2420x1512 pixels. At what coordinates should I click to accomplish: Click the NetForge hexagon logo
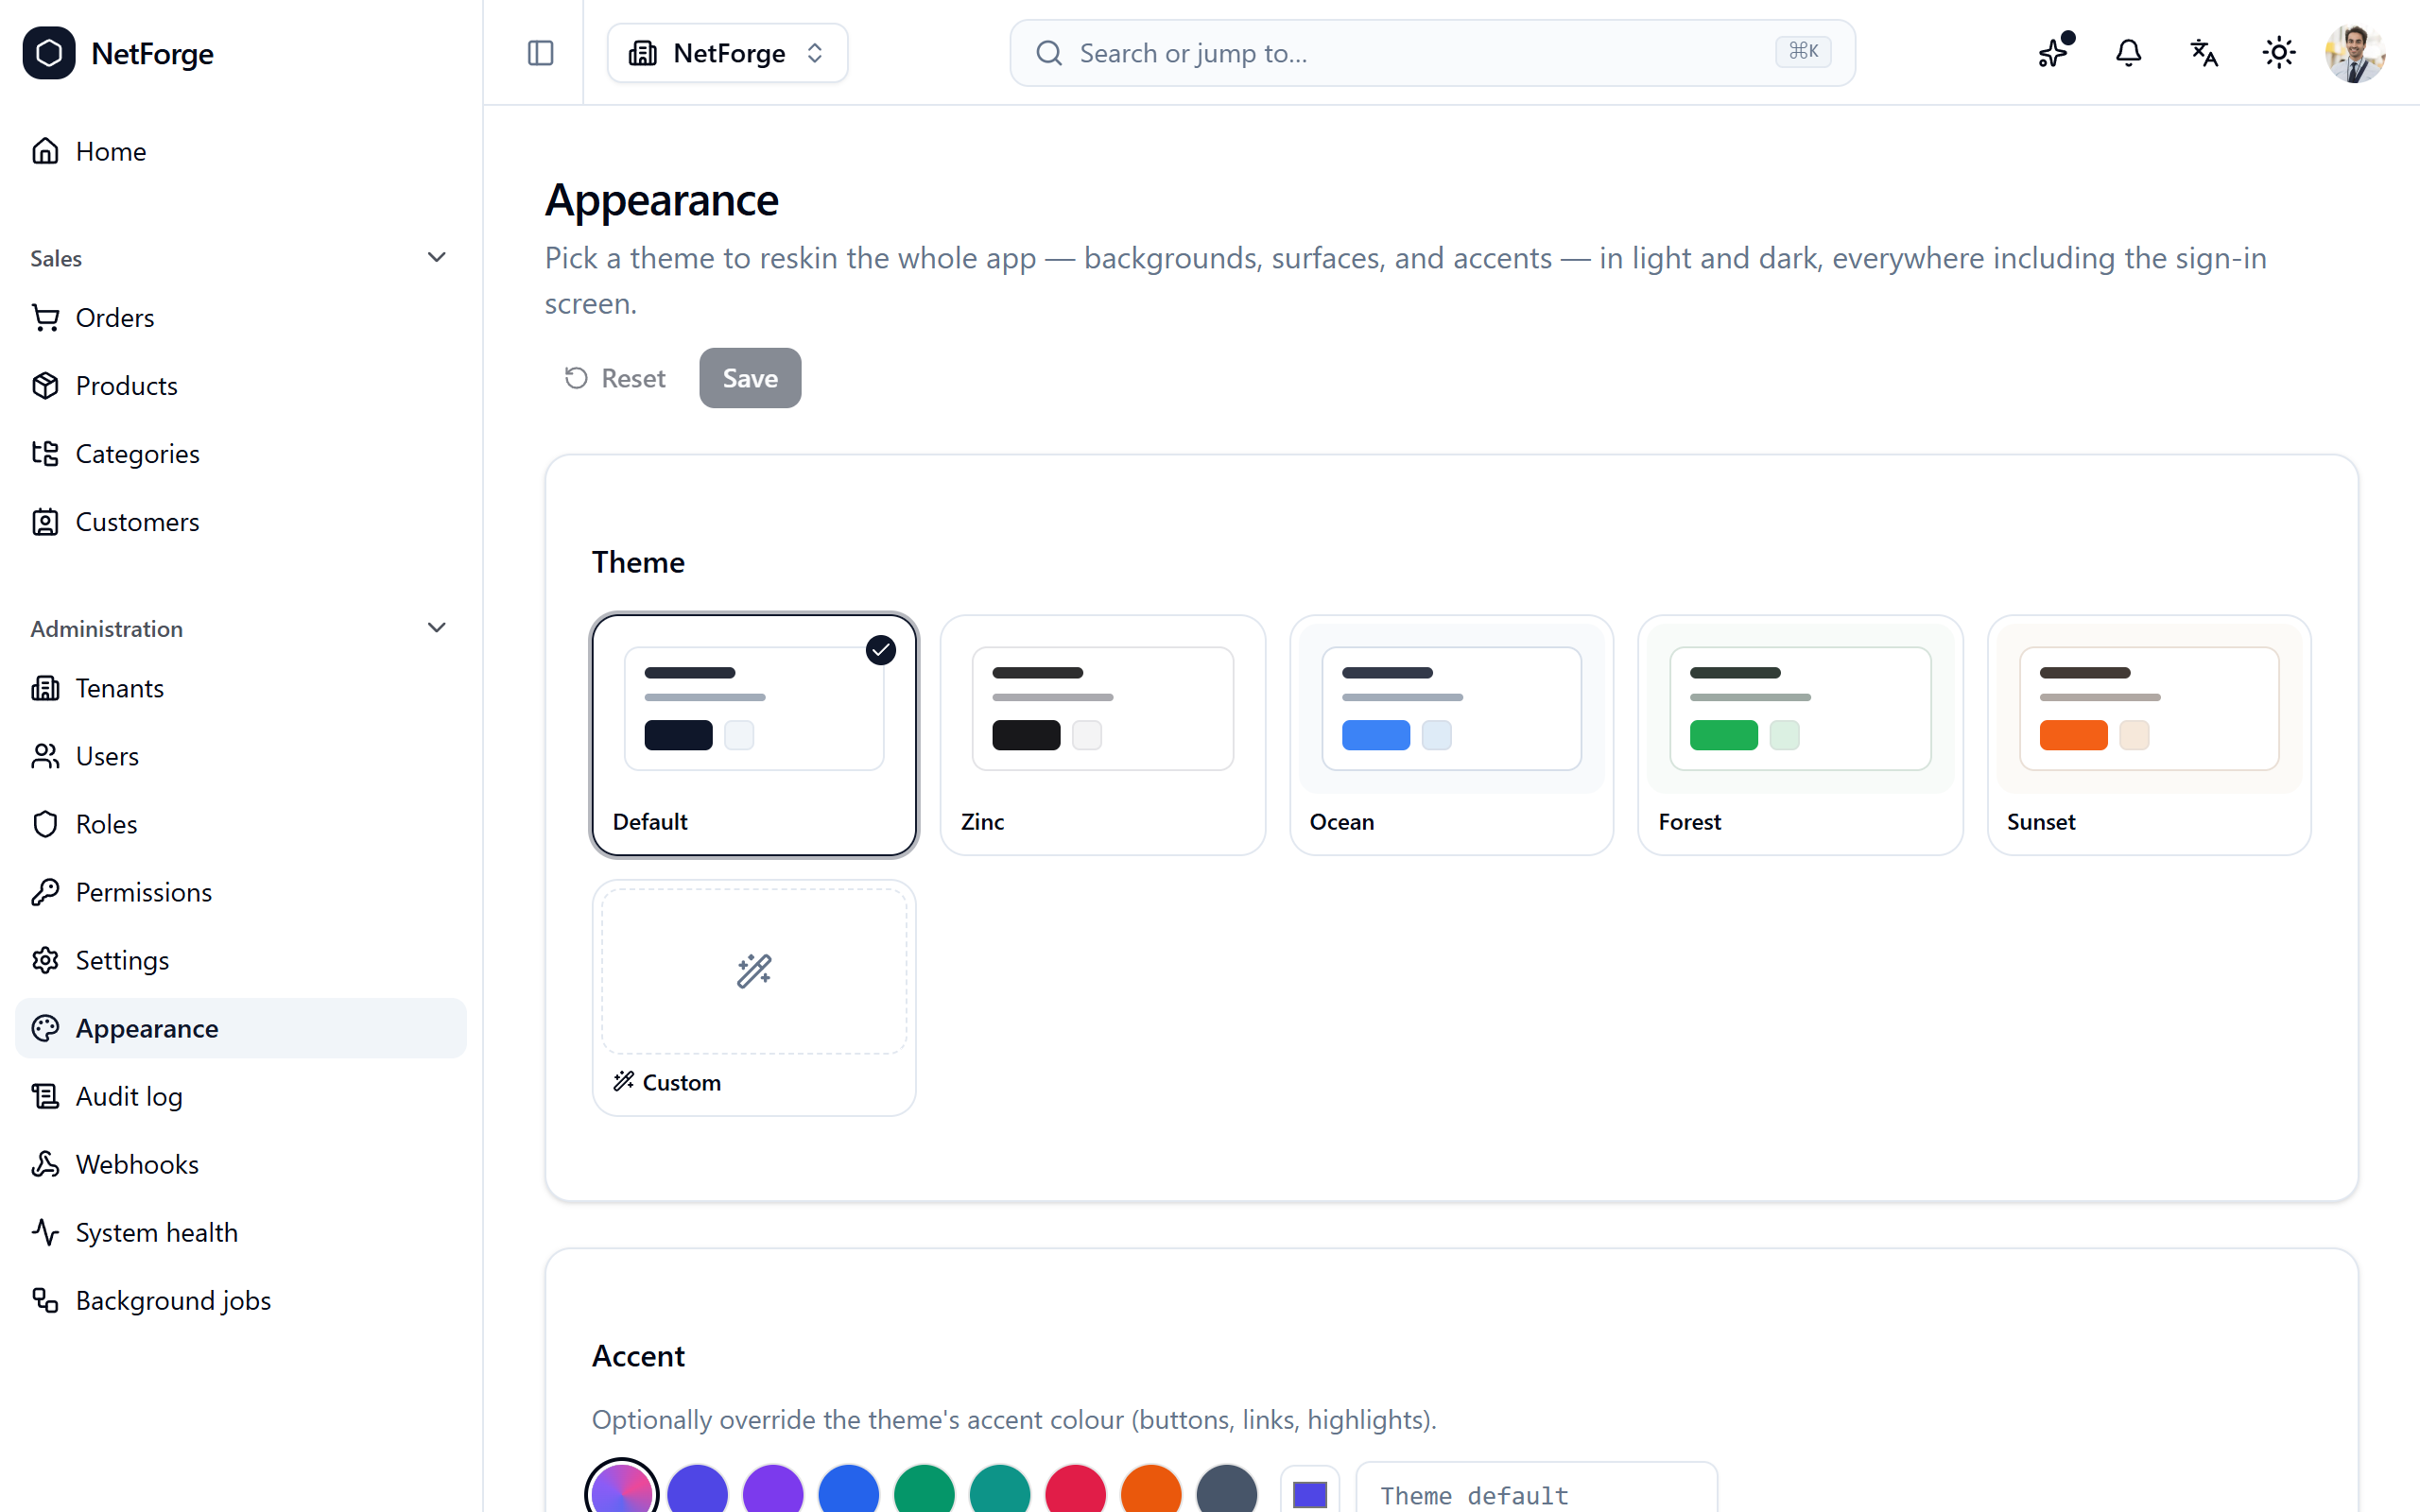(x=49, y=53)
